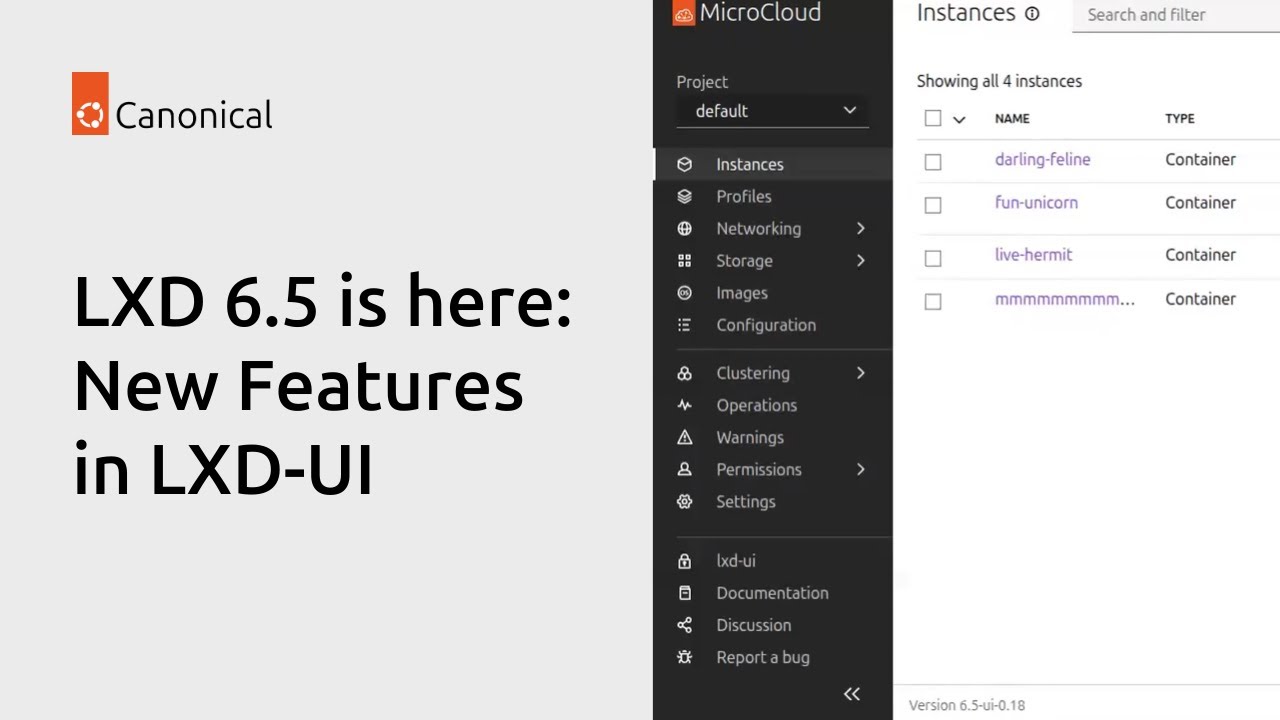Click Container type in fun-unicorn row
Viewport: 1280px width, 720px height.
[1200, 202]
